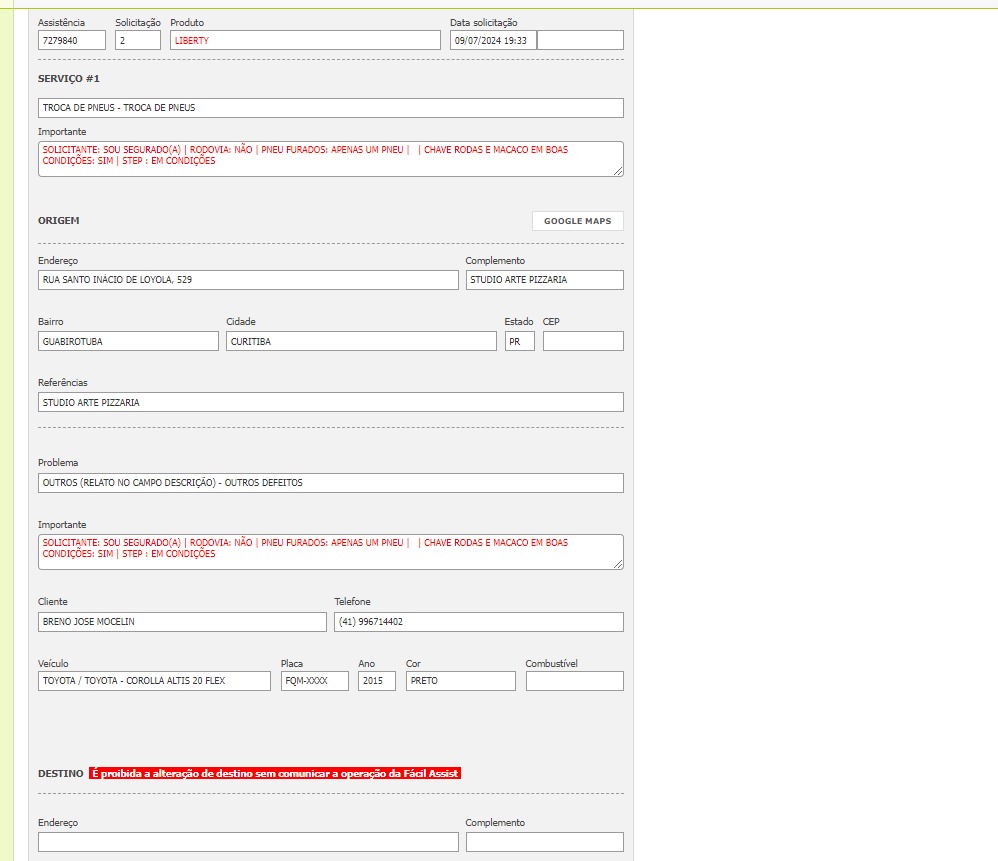Click the Referências field STUDIO ARTE PIZZARIA

(x=331, y=402)
